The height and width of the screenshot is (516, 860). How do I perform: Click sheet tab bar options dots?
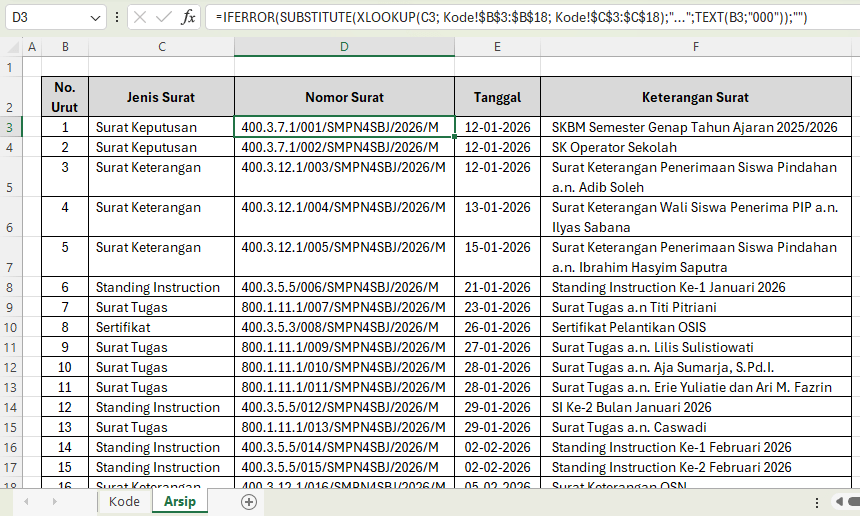(817, 502)
